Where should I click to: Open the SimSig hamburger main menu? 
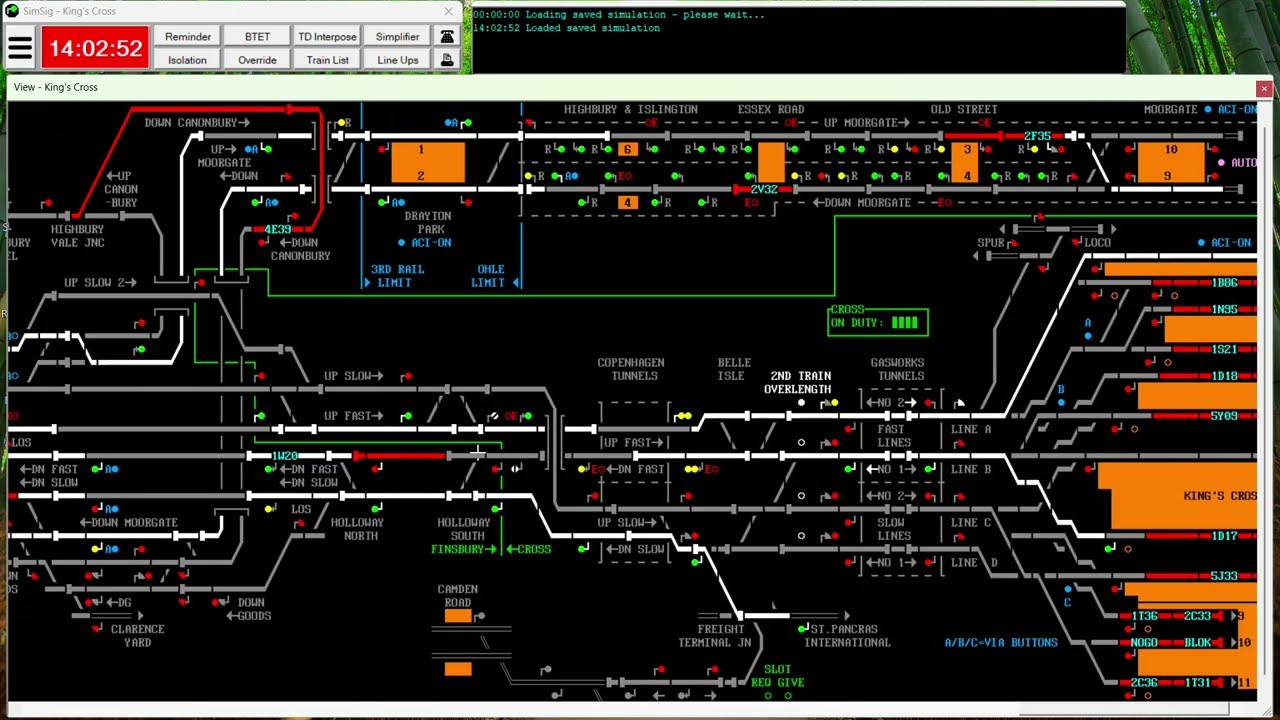click(x=20, y=48)
